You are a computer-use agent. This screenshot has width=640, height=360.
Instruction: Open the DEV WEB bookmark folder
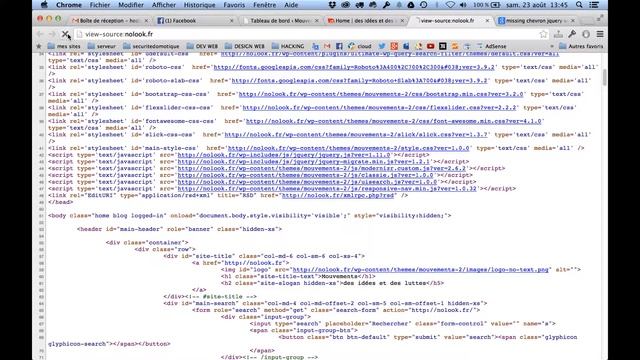tap(202, 47)
